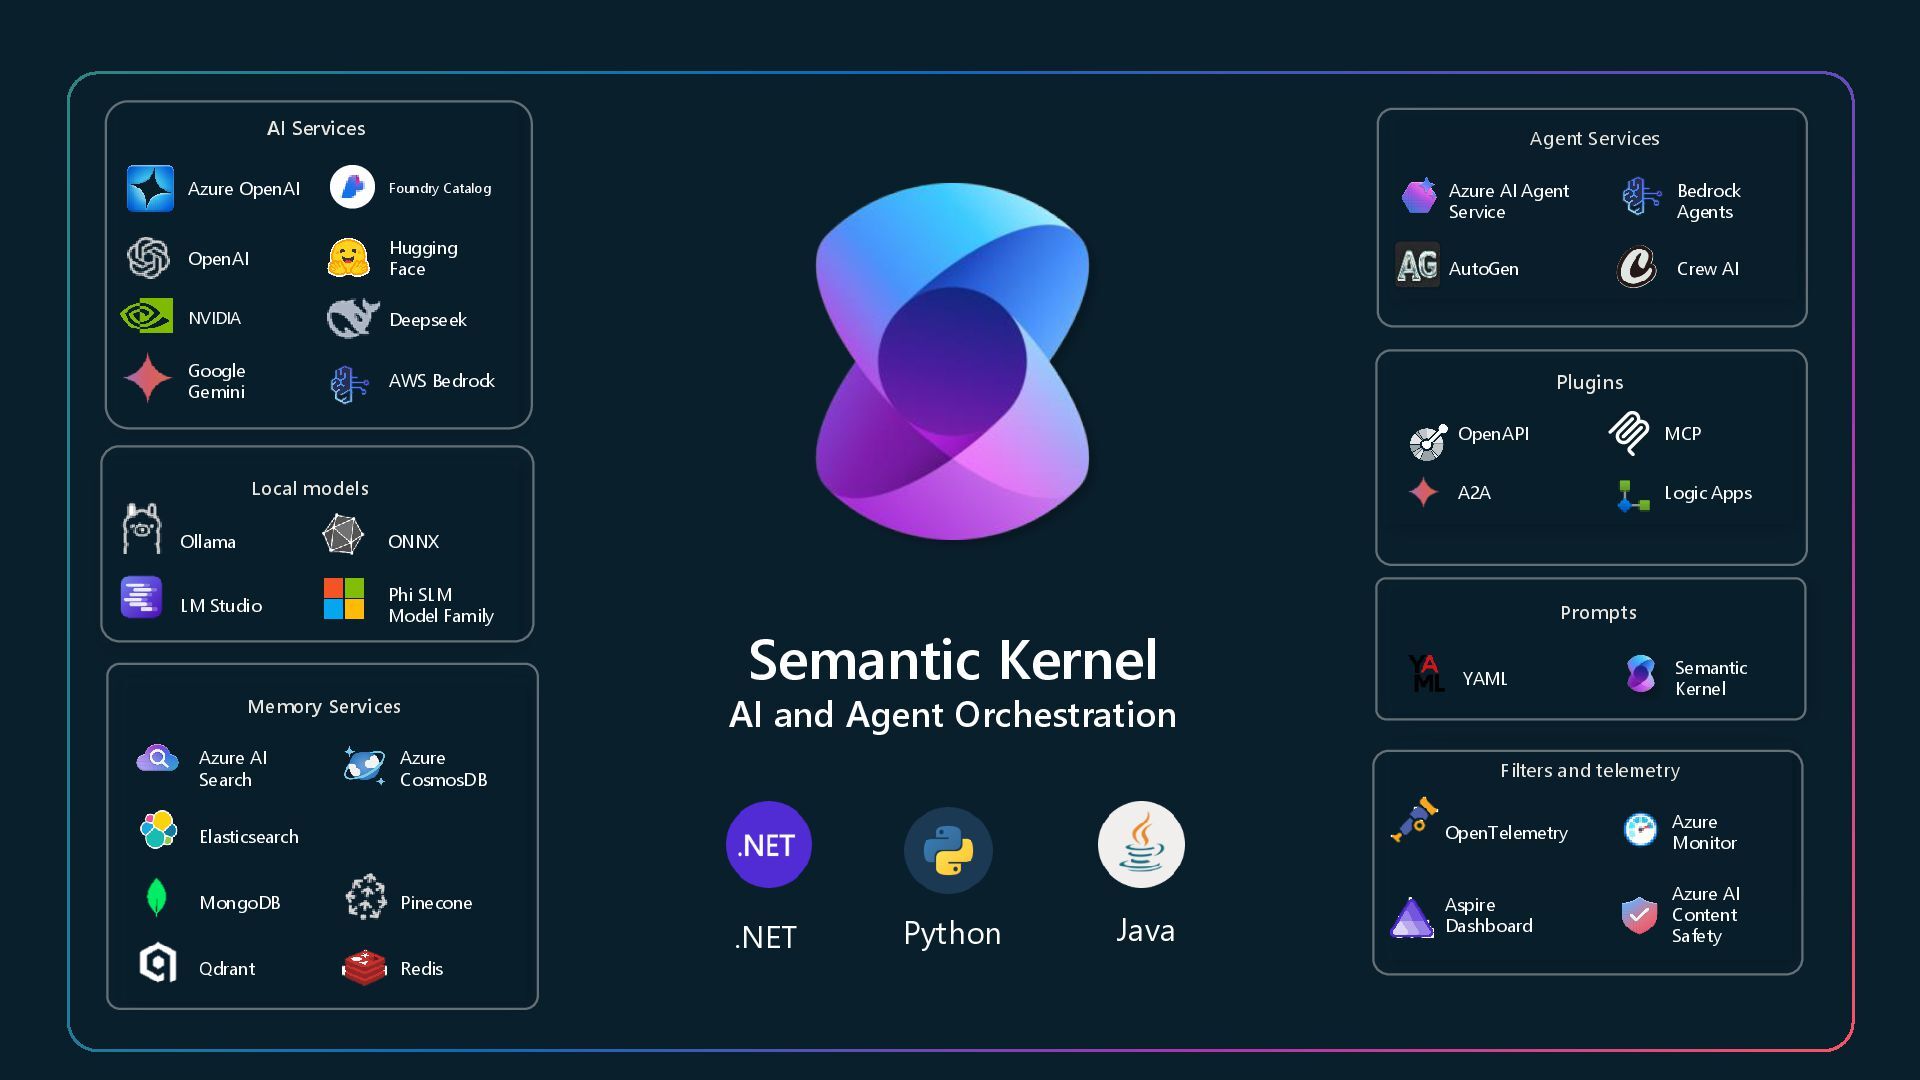The image size is (1920, 1080).
Task: Select the MCP icon
Action: pyautogui.click(x=1629, y=433)
